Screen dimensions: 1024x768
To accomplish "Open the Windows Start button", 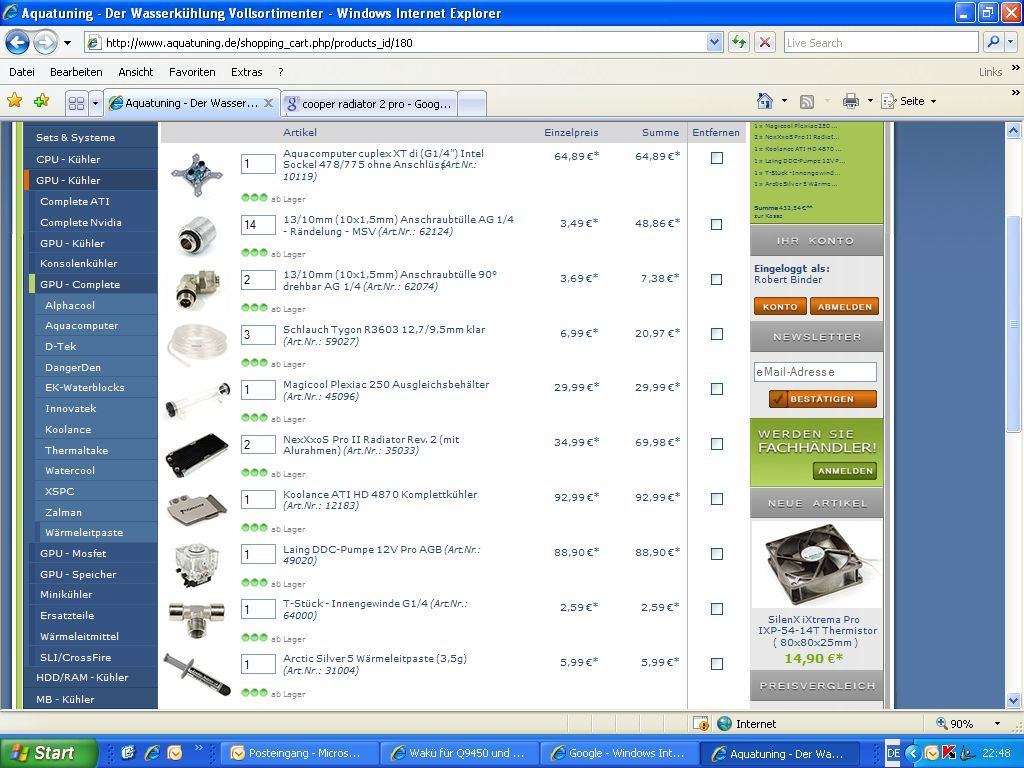I will (x=48, y=753).
